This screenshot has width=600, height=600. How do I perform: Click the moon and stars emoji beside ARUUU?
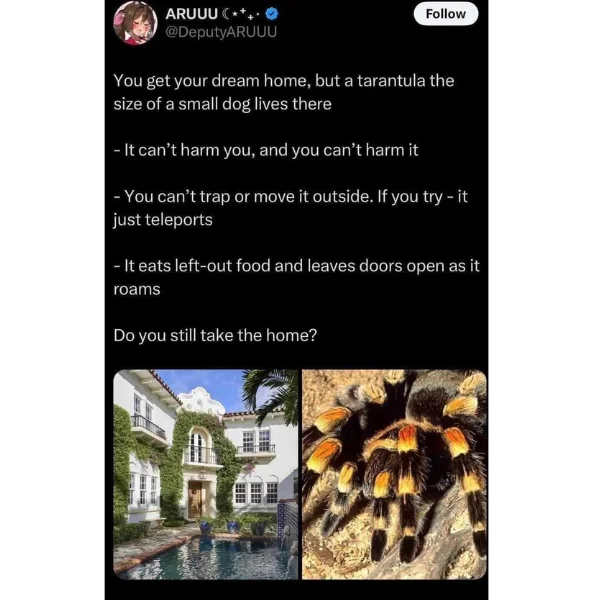[241, 14]
